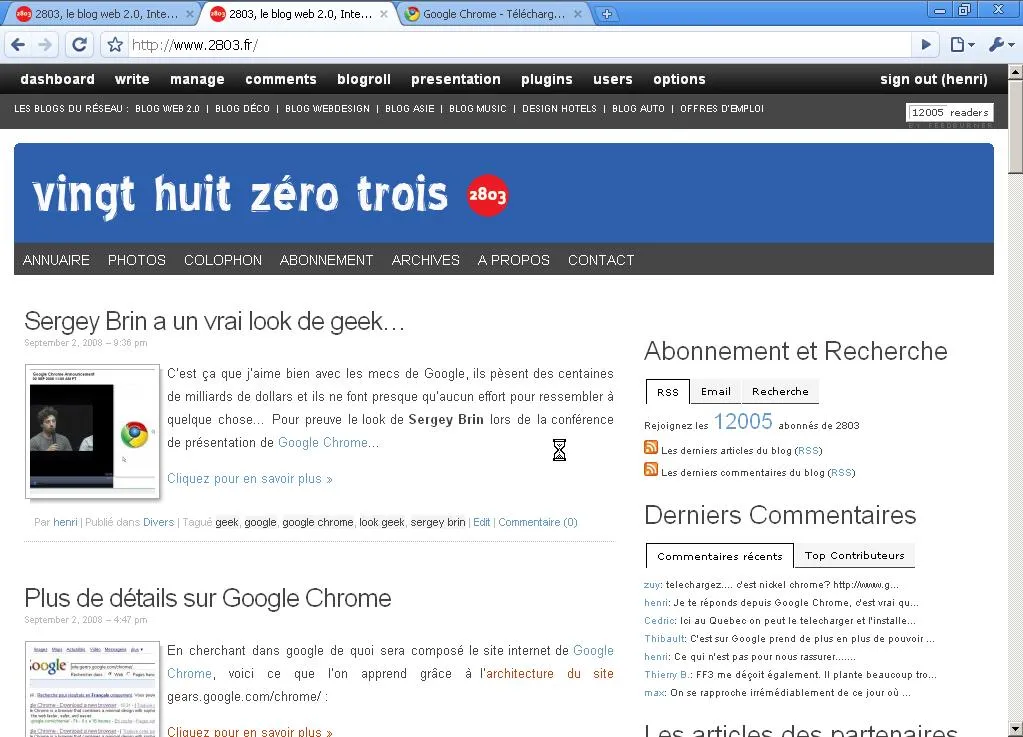
Task: Open the plugins admin menu
Action: click(x=547, y=79)
